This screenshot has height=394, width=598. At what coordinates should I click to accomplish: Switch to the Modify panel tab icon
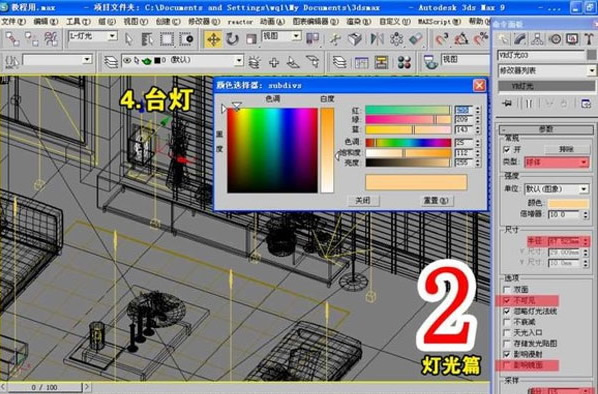click(520, 39)
